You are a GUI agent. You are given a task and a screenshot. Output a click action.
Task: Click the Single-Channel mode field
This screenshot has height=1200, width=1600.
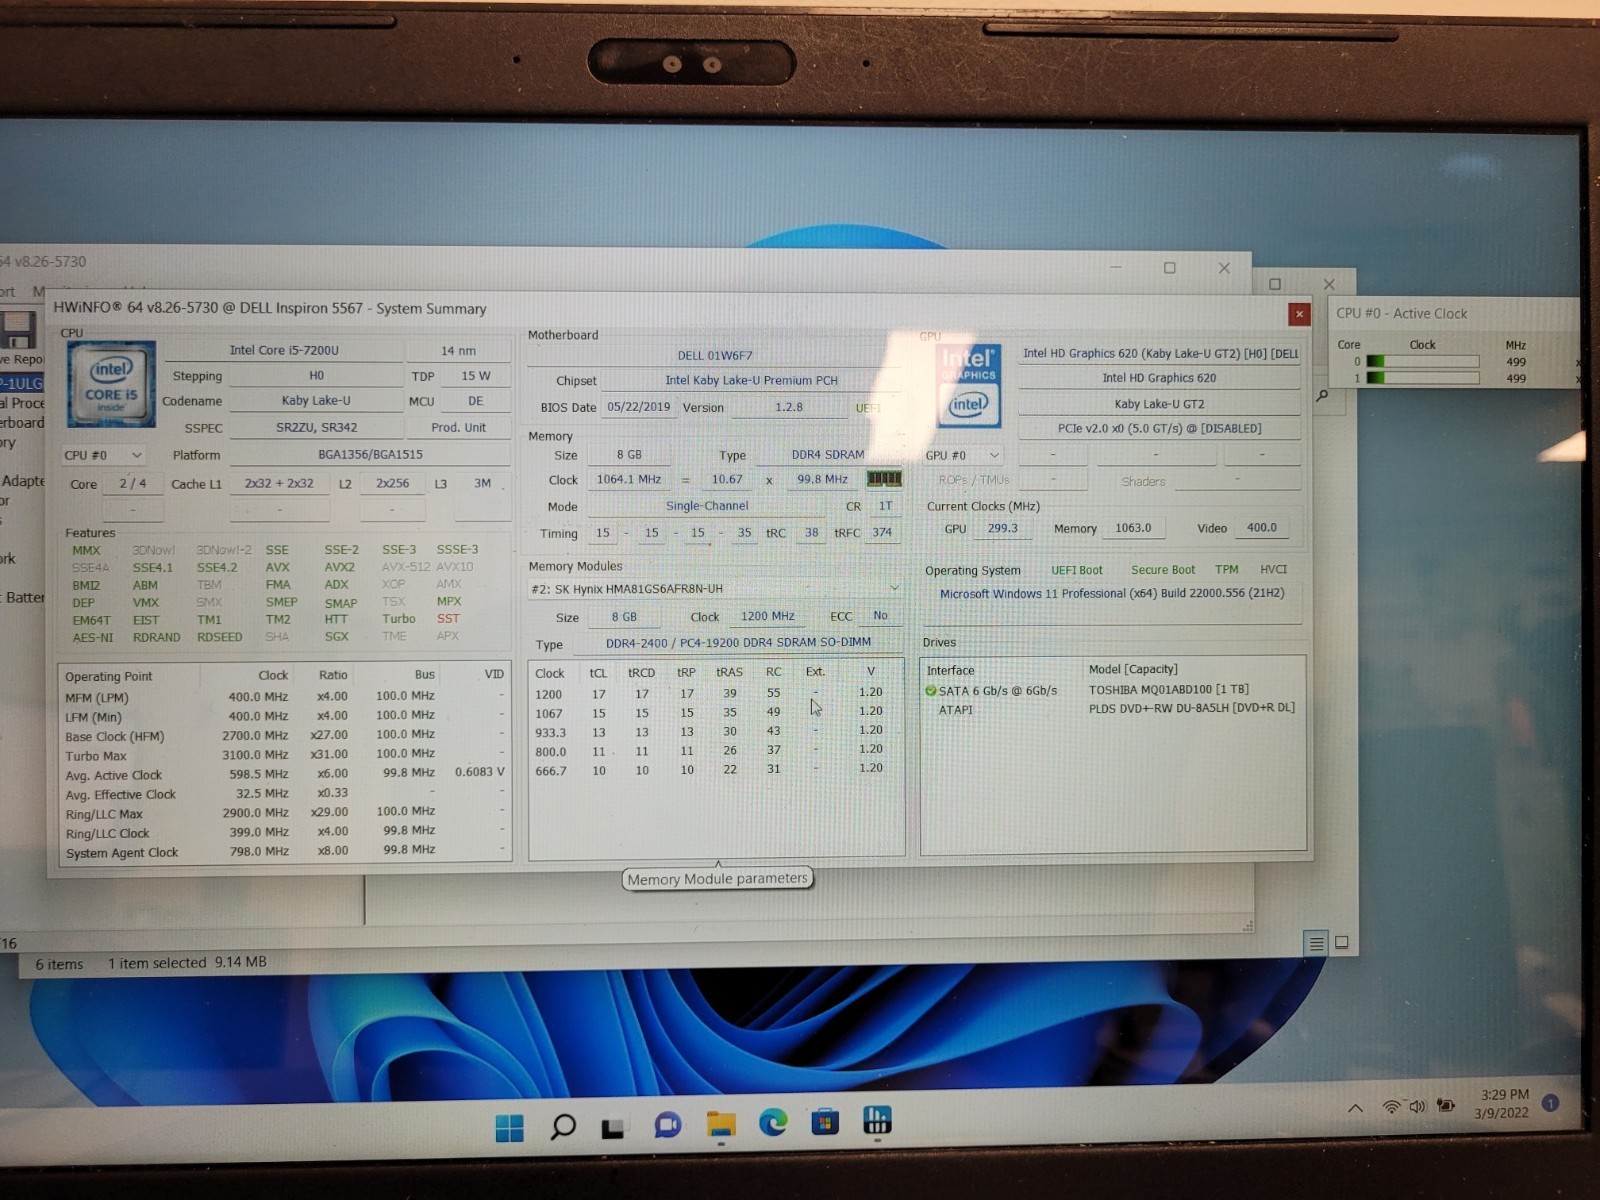pyautogui.click(x=707, y=506)
